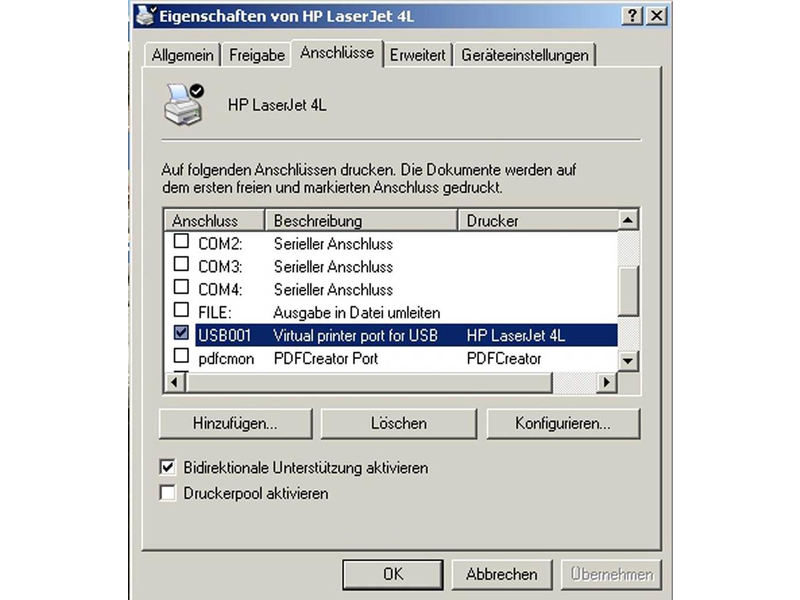Select the COM2: port row name
The height and width of the screenshot is (600, 800).
[220, 244]
